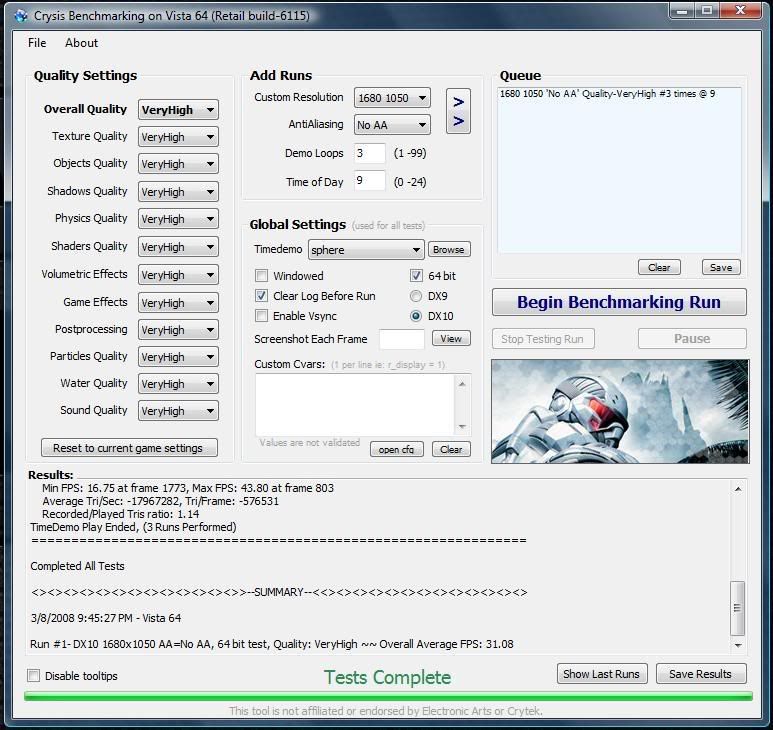The image size is (773, 730).
Task: Close the Crysis Benchmarking window
Action: pos(740,10)
